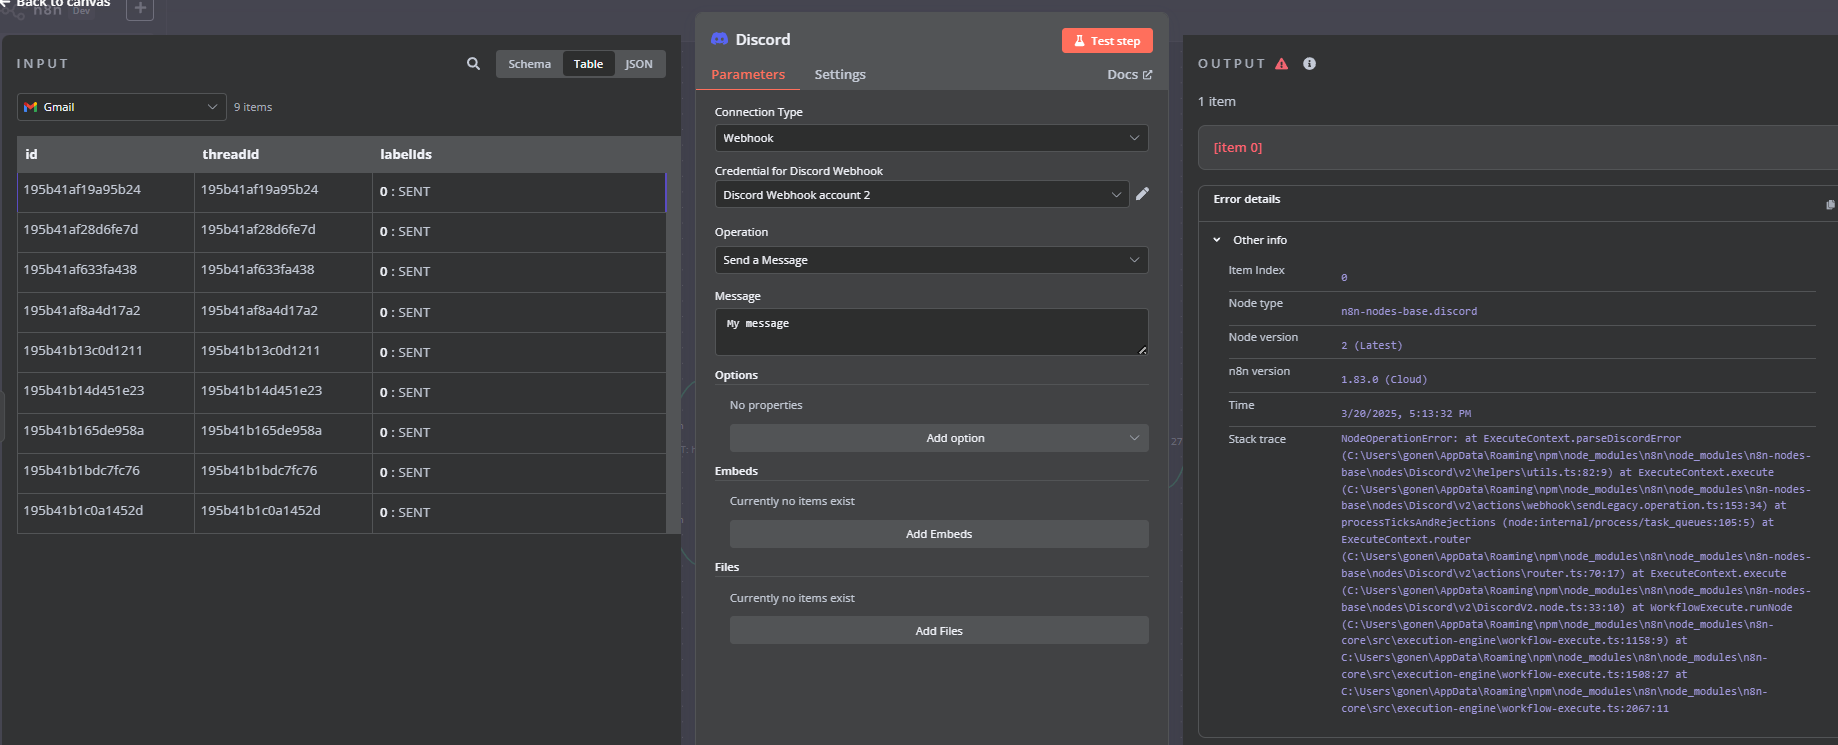Open the Settings tab
The image size is (1838, 745).
point(839,75)
